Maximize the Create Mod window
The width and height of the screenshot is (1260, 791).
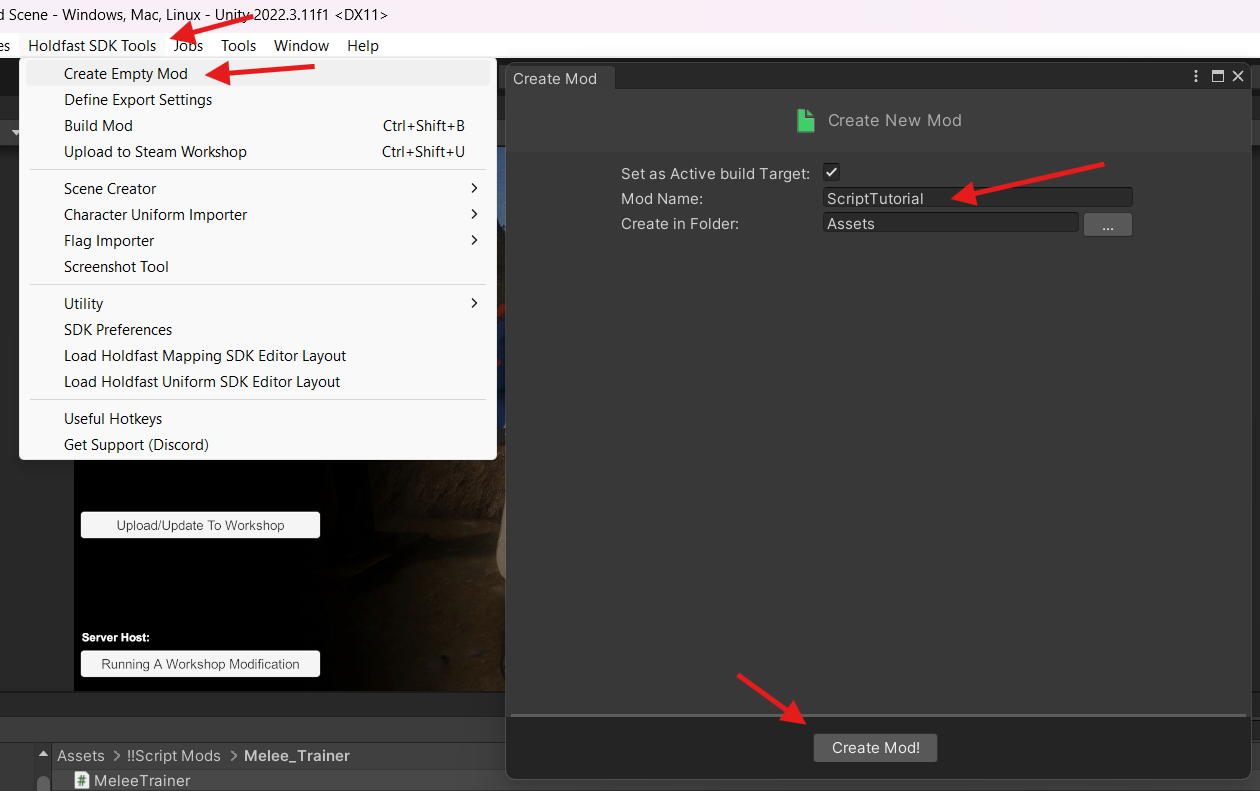[1218, 77]
